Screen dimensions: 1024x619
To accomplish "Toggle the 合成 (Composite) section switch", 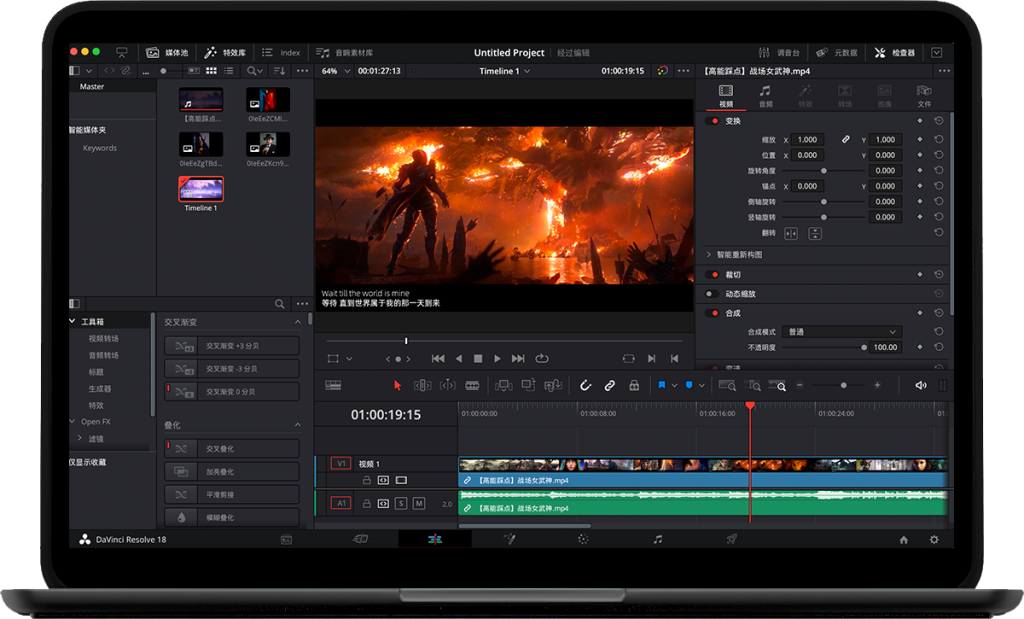I will (x=713, y=313).
